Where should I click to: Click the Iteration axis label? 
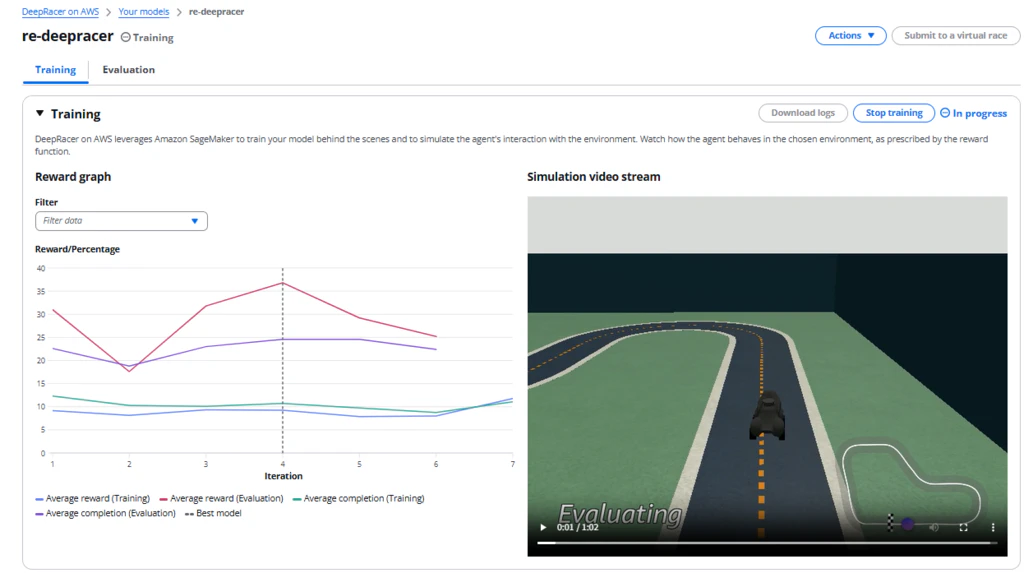[x=283, y=476]
